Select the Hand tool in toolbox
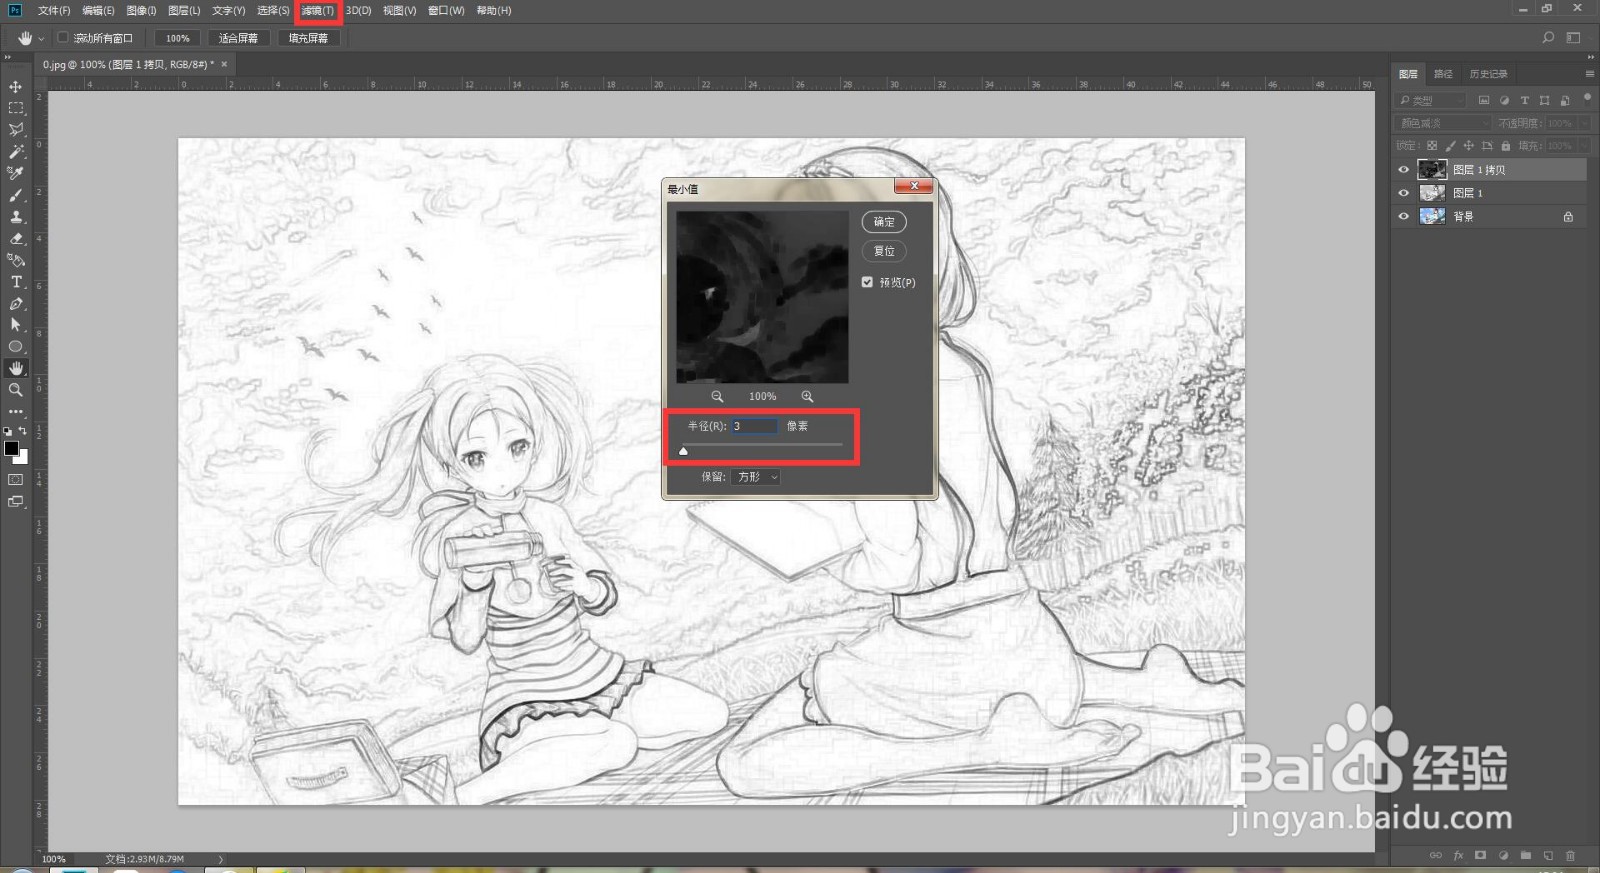The image size is (1600, 873). [16, 368]
